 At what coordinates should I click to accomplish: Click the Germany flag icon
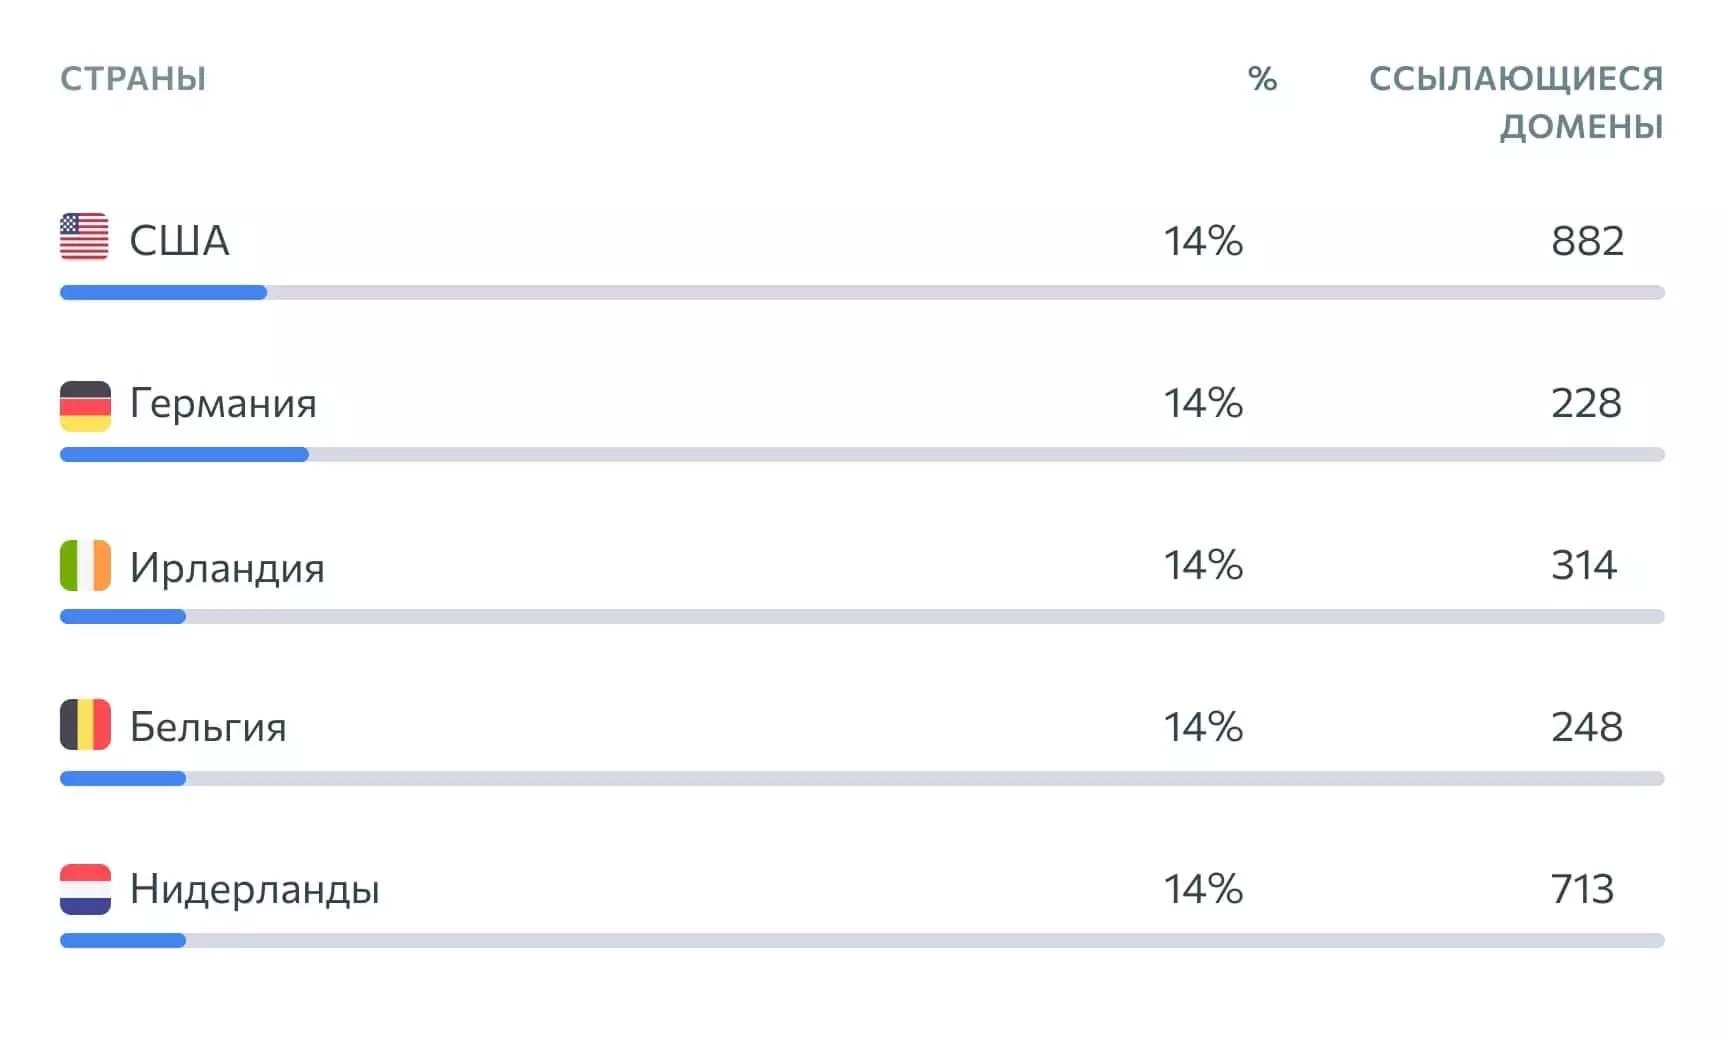click(85, 406)
